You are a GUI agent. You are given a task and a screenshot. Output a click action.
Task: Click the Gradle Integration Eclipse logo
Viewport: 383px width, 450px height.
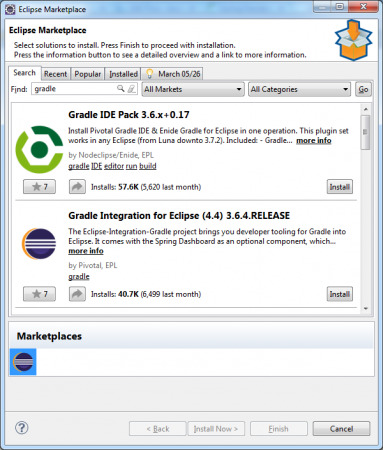click(39, 244)
